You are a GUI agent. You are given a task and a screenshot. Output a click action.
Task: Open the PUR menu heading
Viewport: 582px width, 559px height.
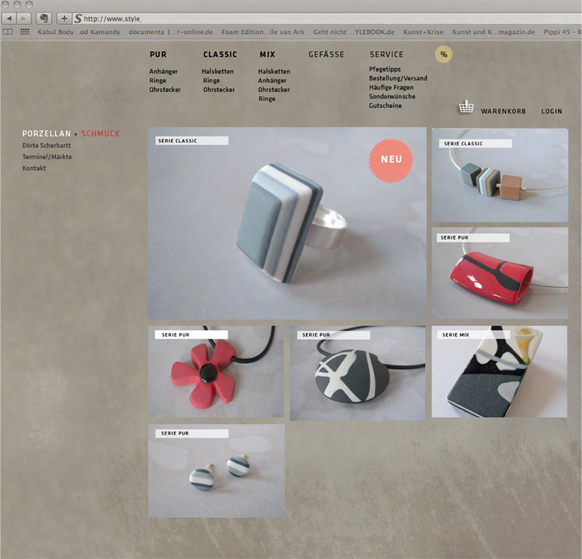[x=158, y=55]
